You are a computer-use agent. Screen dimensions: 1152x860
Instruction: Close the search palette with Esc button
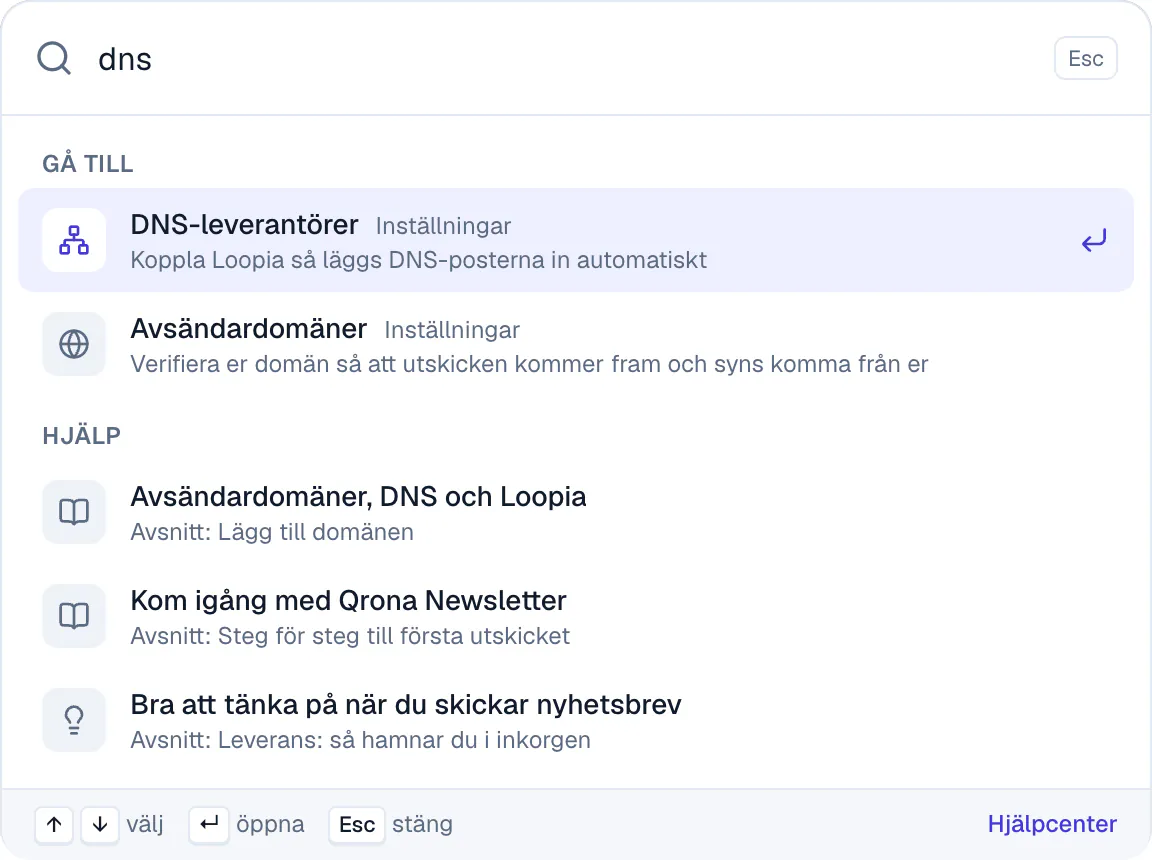click(1086, 59)
